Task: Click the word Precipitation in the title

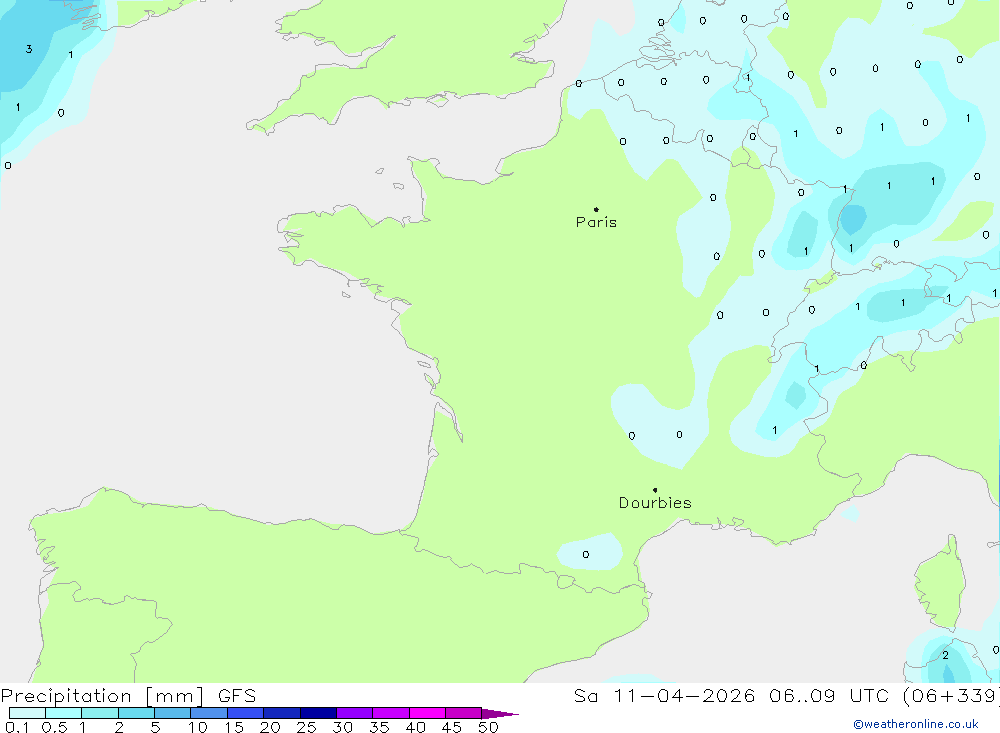Action: (x=66, y=696)
